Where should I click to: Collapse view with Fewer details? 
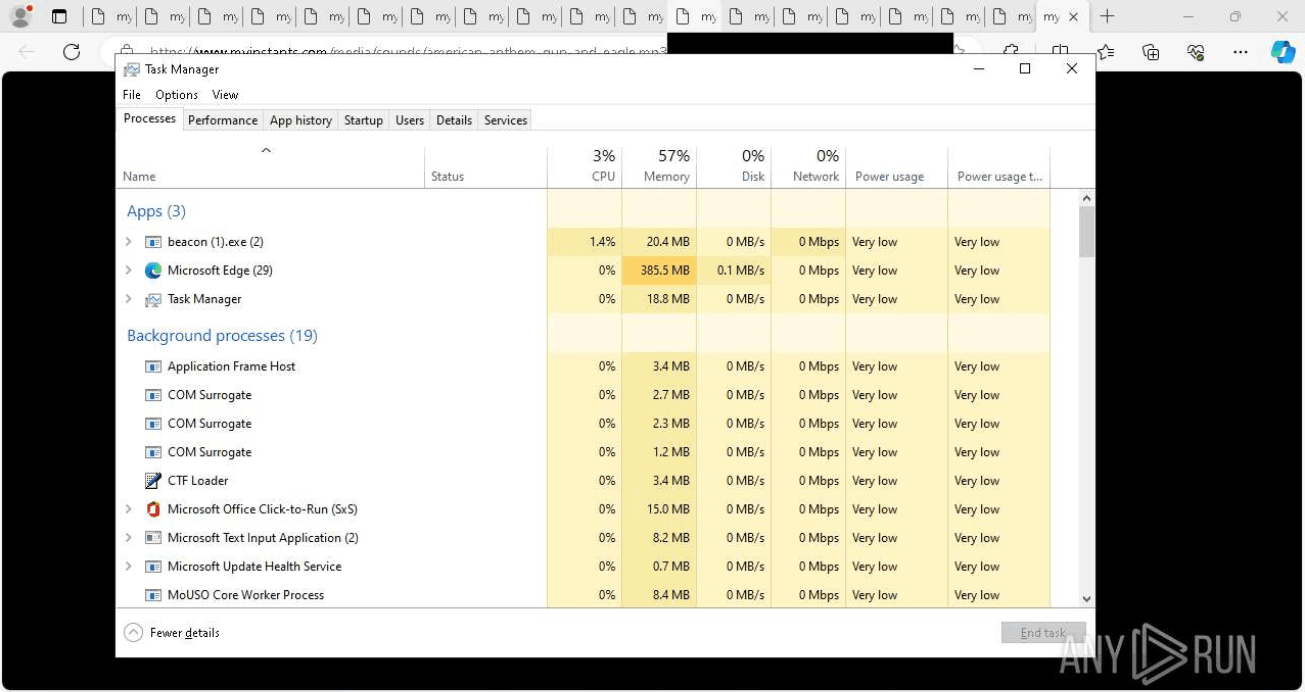(x=171, y=633)
